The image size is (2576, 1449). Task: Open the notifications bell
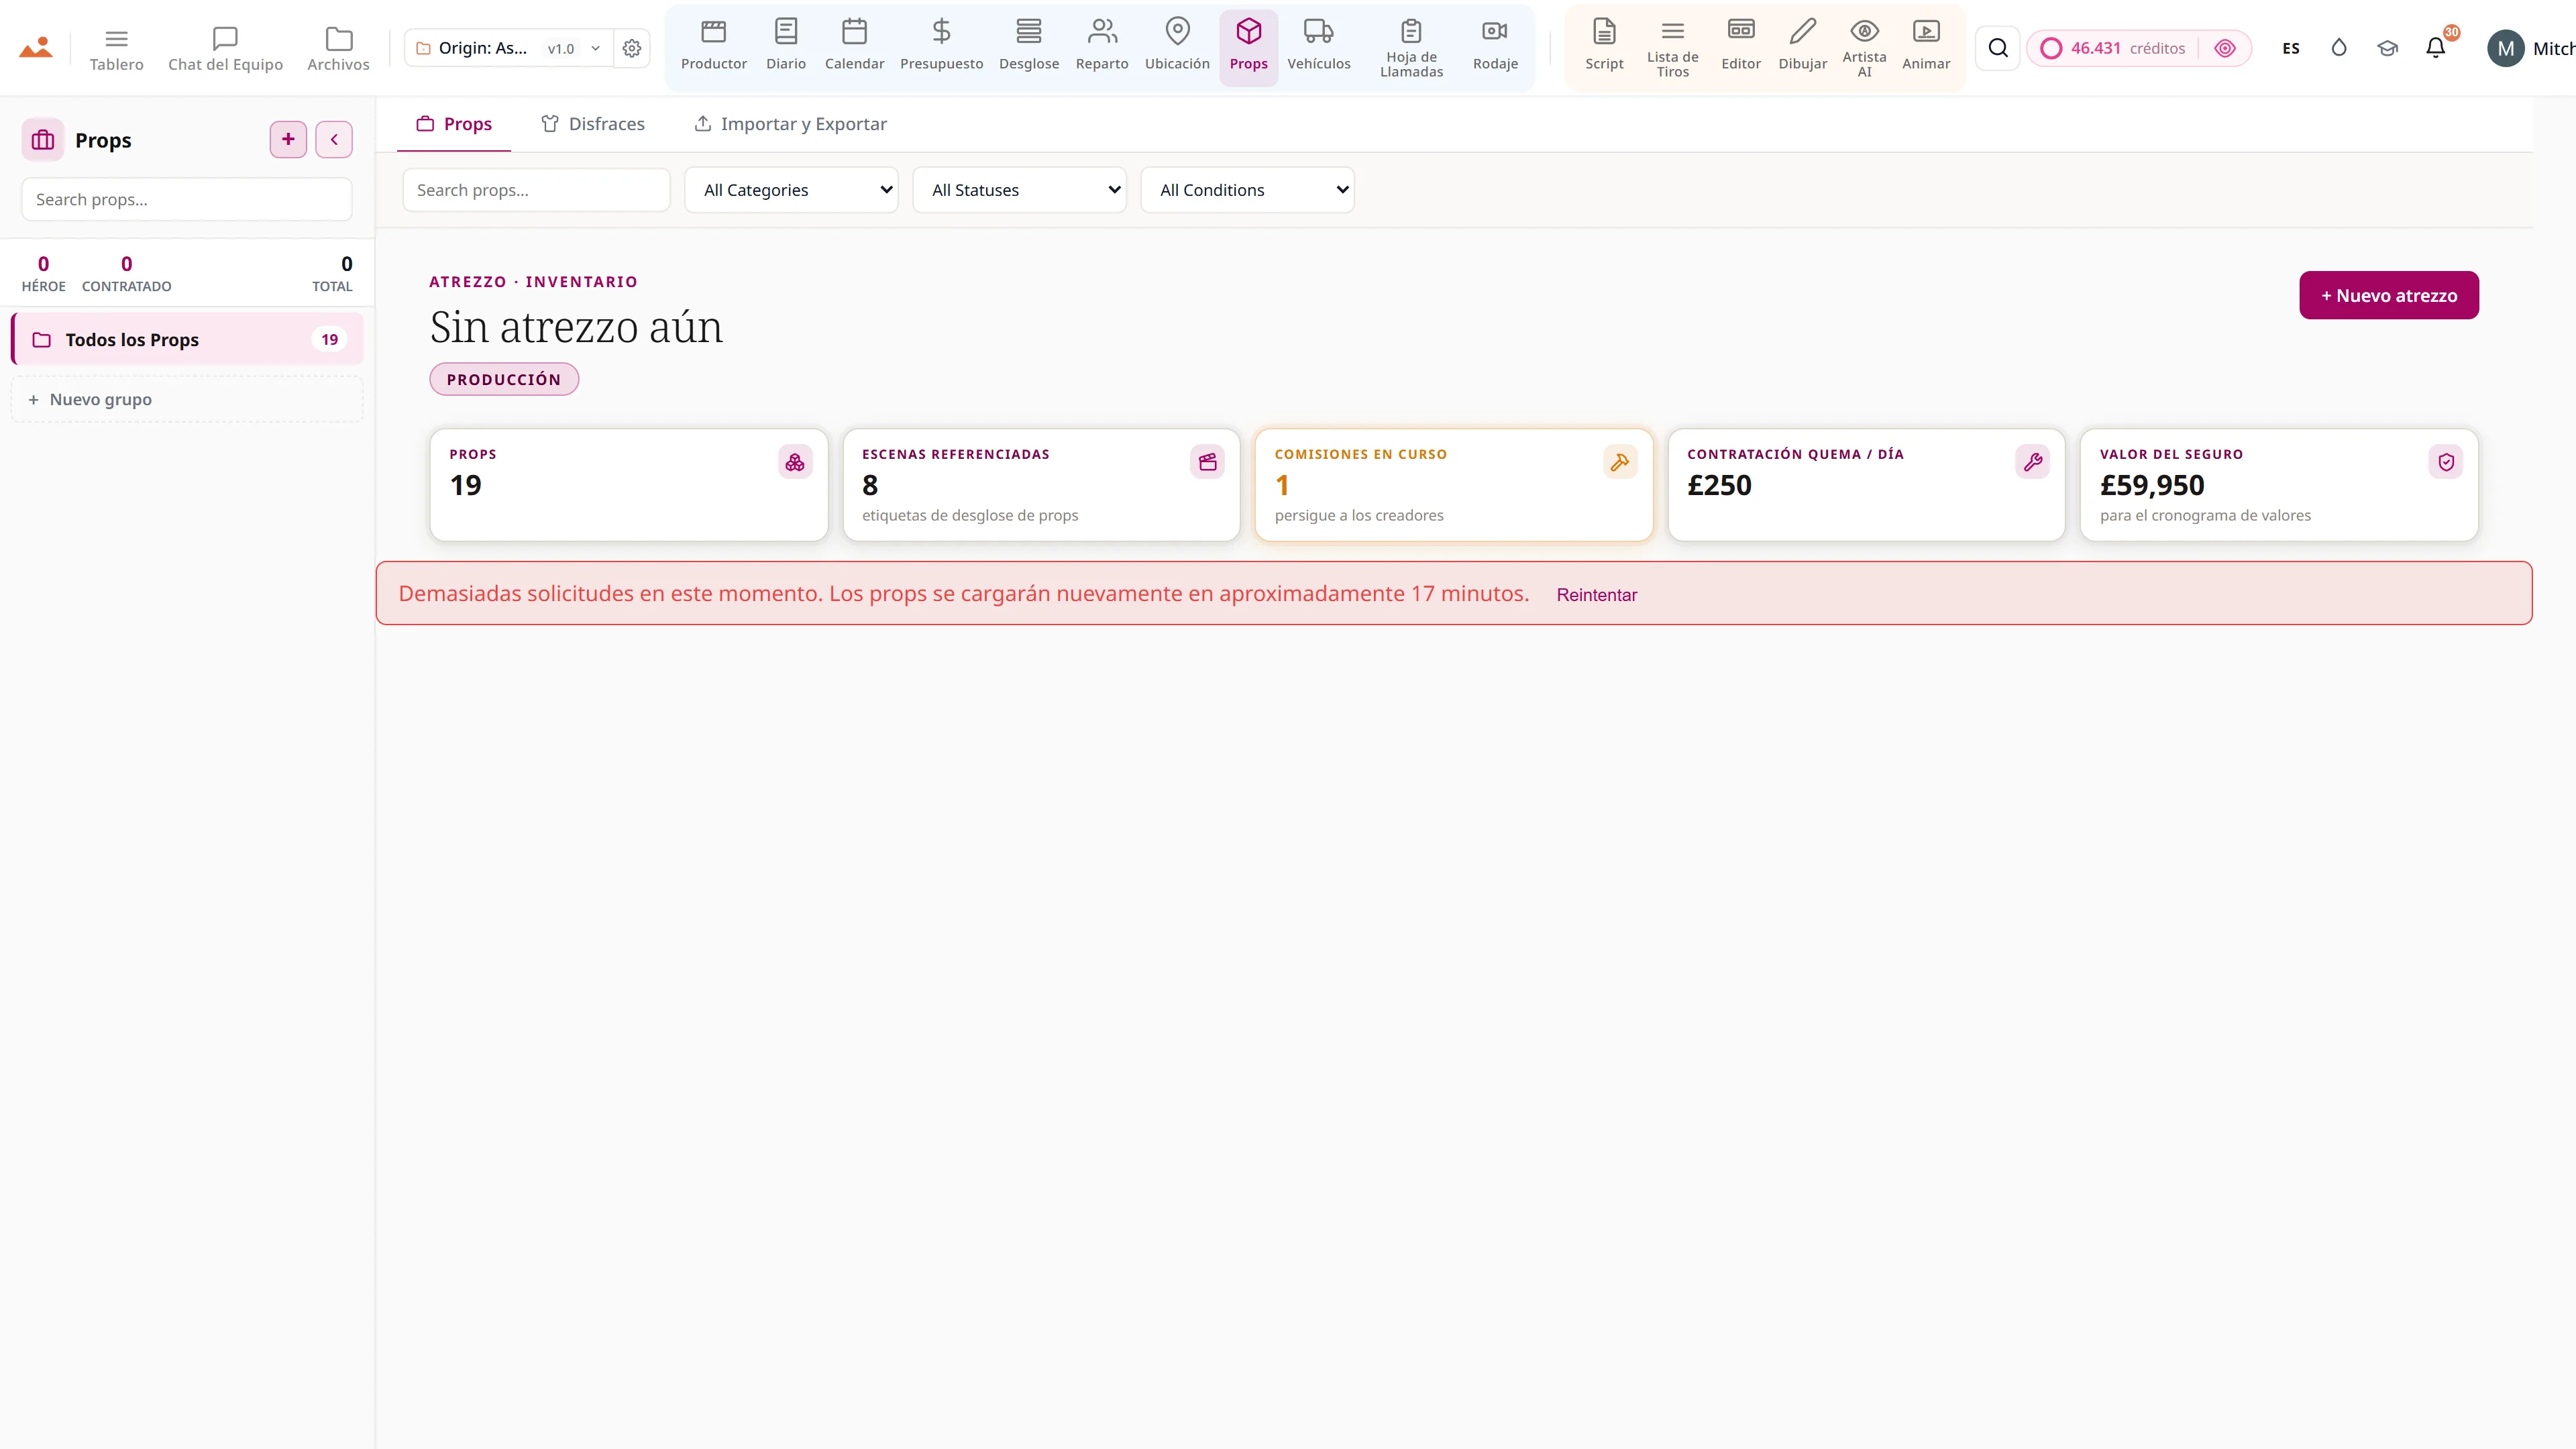pyautogui.click(x=2435, y=48)
